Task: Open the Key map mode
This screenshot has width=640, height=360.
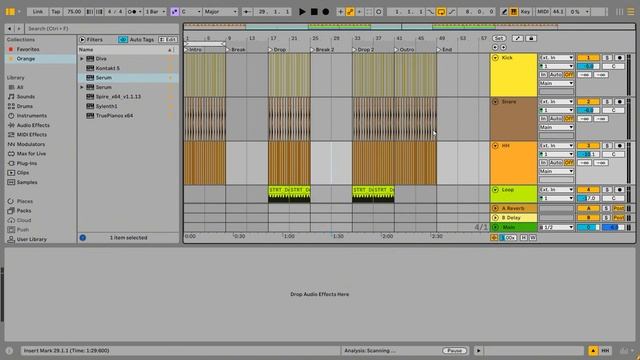Action: click(x=525, y=12)
